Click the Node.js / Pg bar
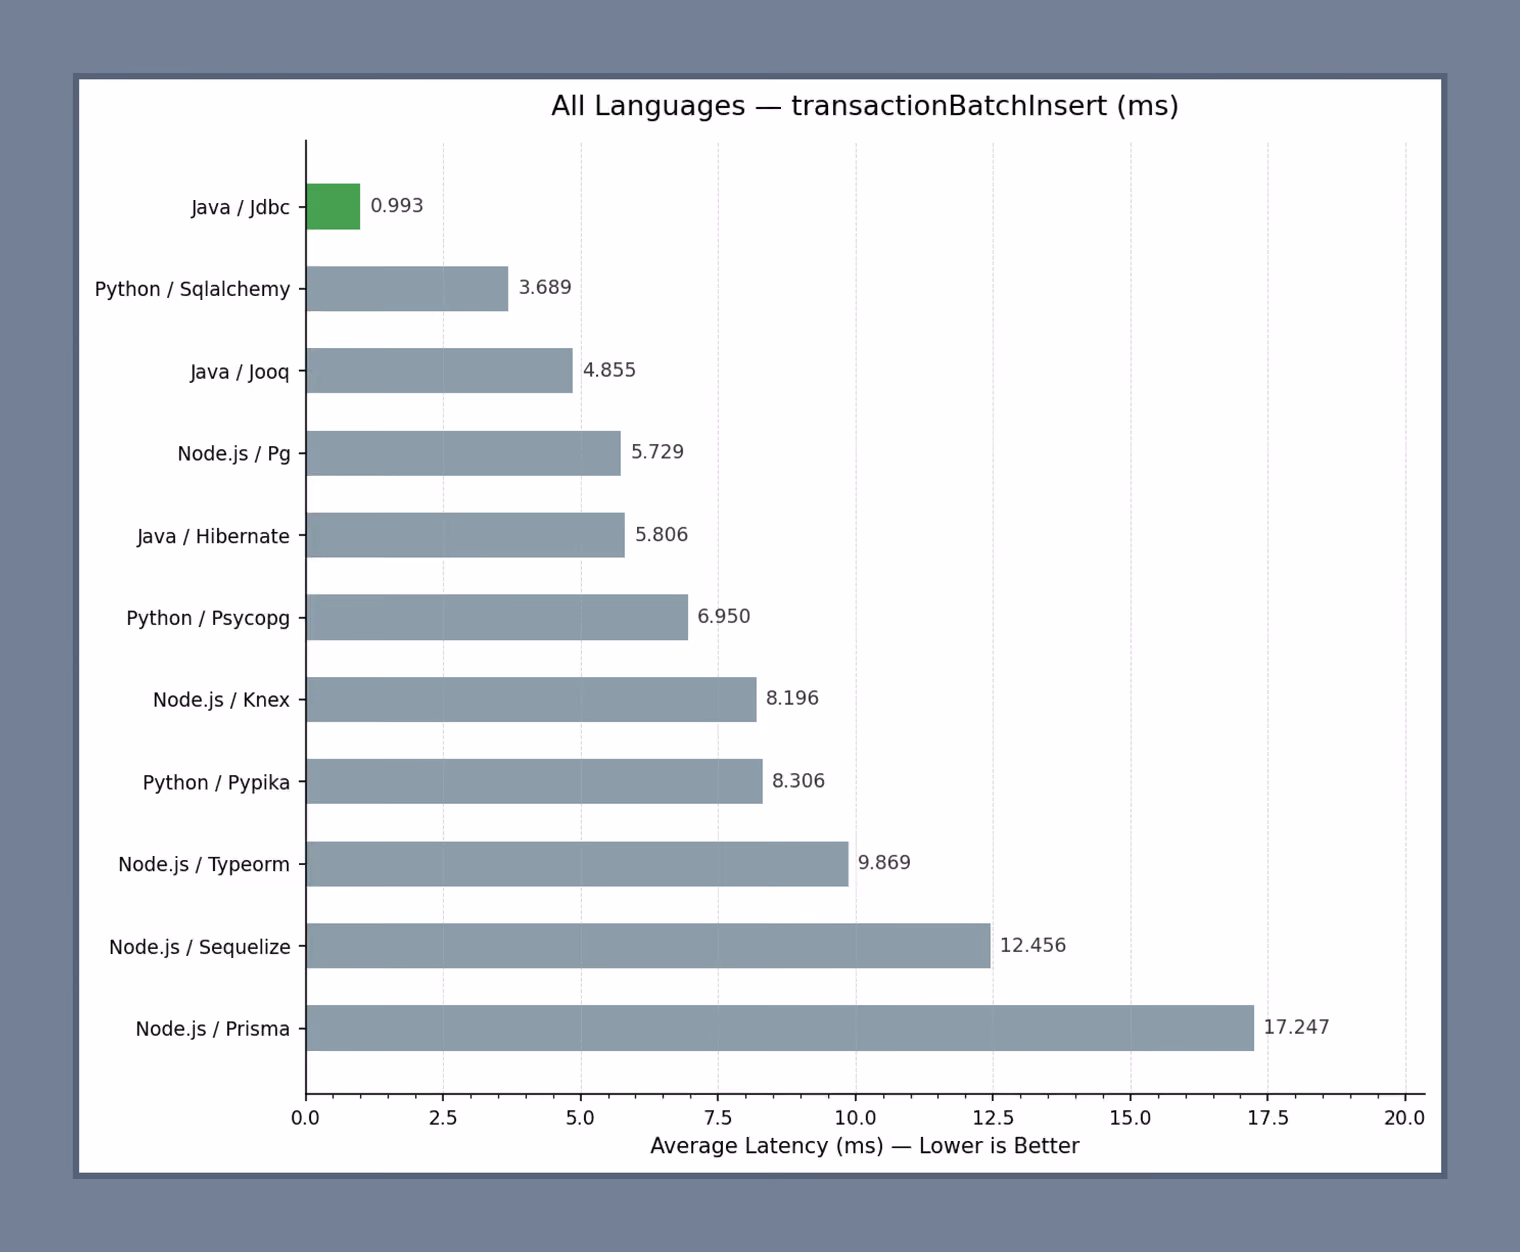 click(463, 453)
